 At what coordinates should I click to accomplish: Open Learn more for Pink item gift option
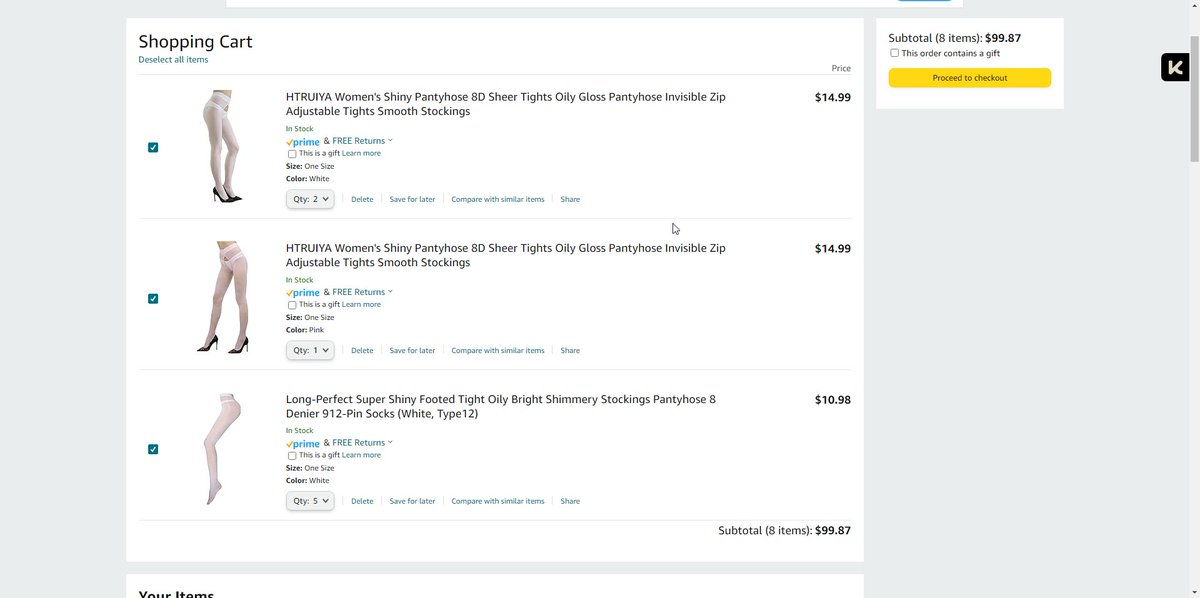point(361,304)
